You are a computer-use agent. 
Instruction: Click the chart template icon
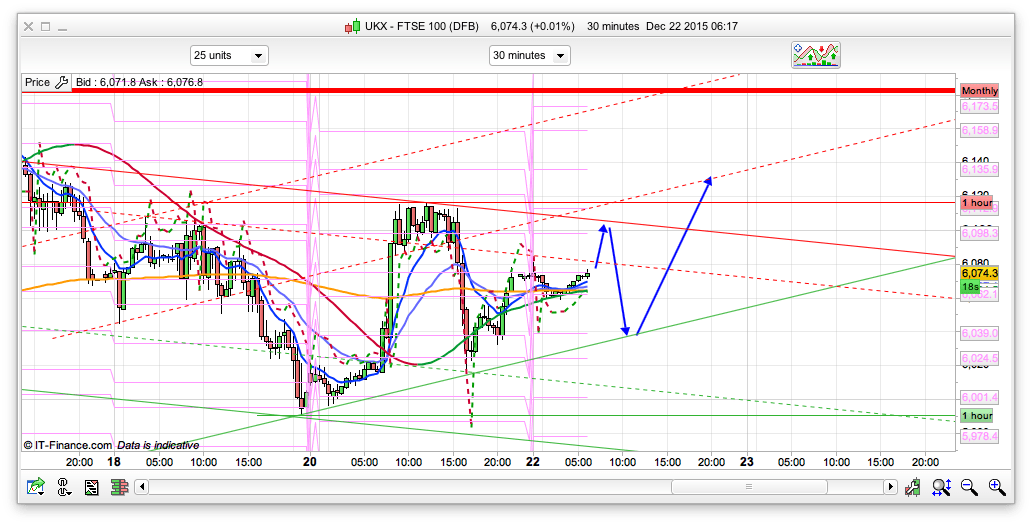91,487
